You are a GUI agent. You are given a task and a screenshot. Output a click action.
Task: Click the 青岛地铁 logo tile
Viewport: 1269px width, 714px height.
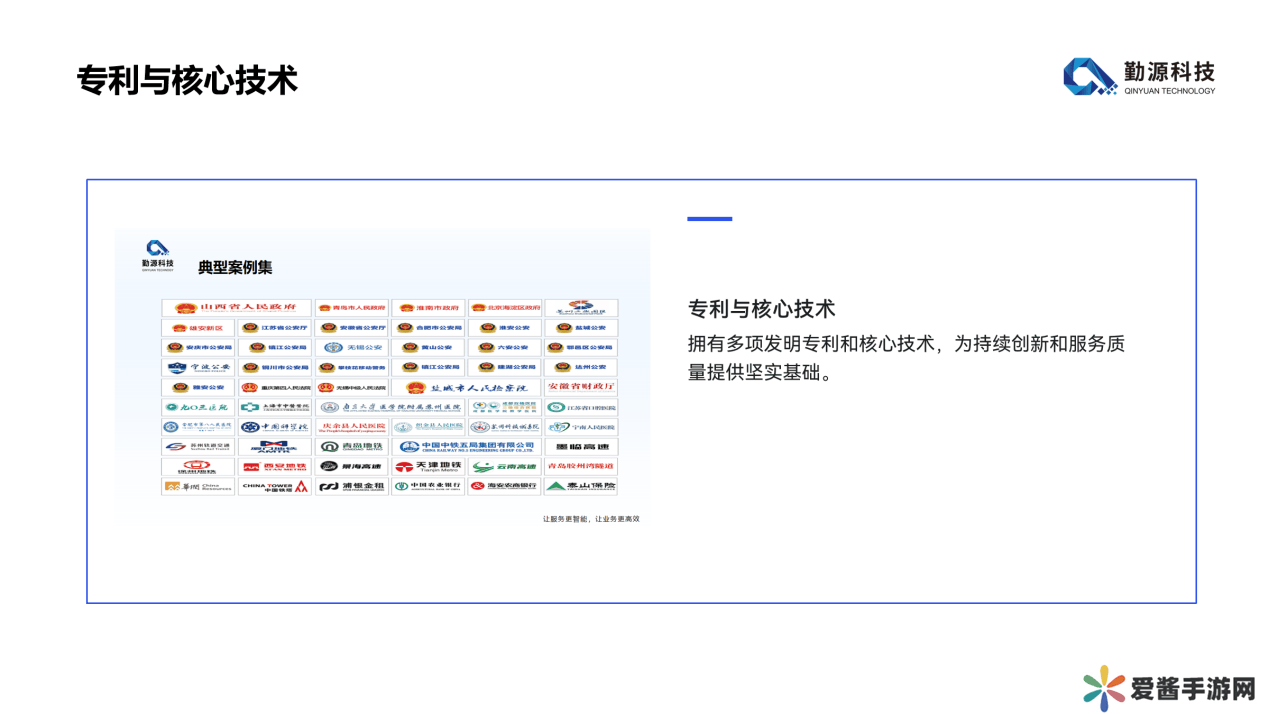click(351, 447)
